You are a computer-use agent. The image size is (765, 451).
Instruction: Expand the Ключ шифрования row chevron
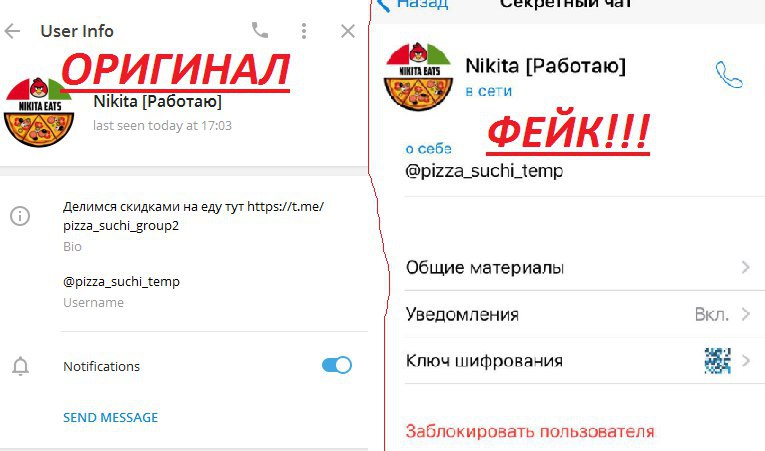(745, 361)
